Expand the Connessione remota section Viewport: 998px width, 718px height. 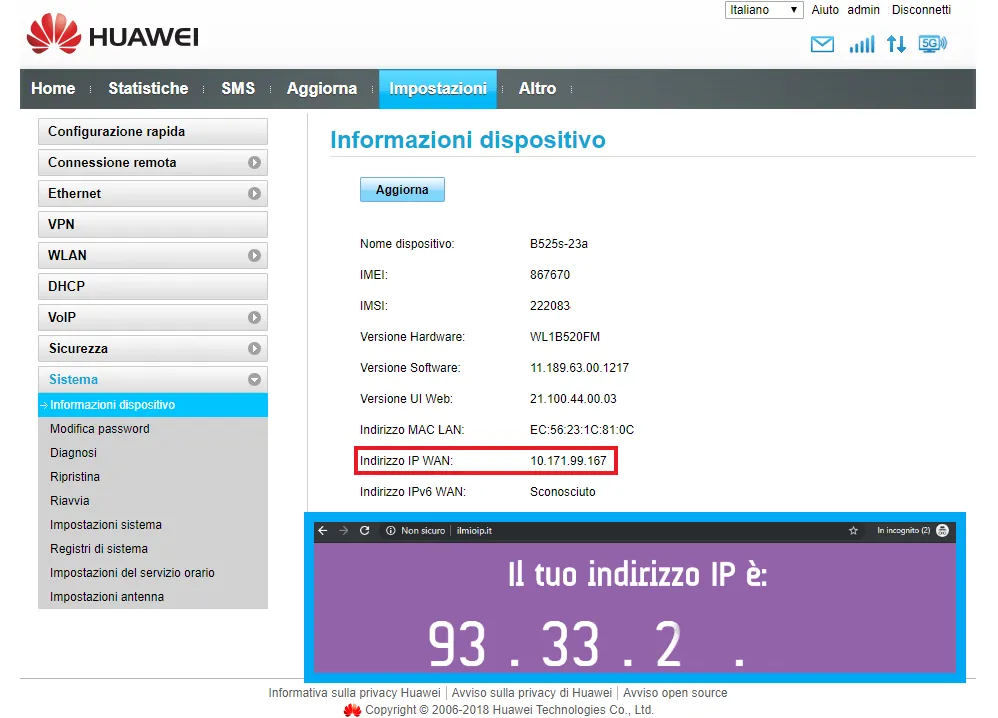254,163
